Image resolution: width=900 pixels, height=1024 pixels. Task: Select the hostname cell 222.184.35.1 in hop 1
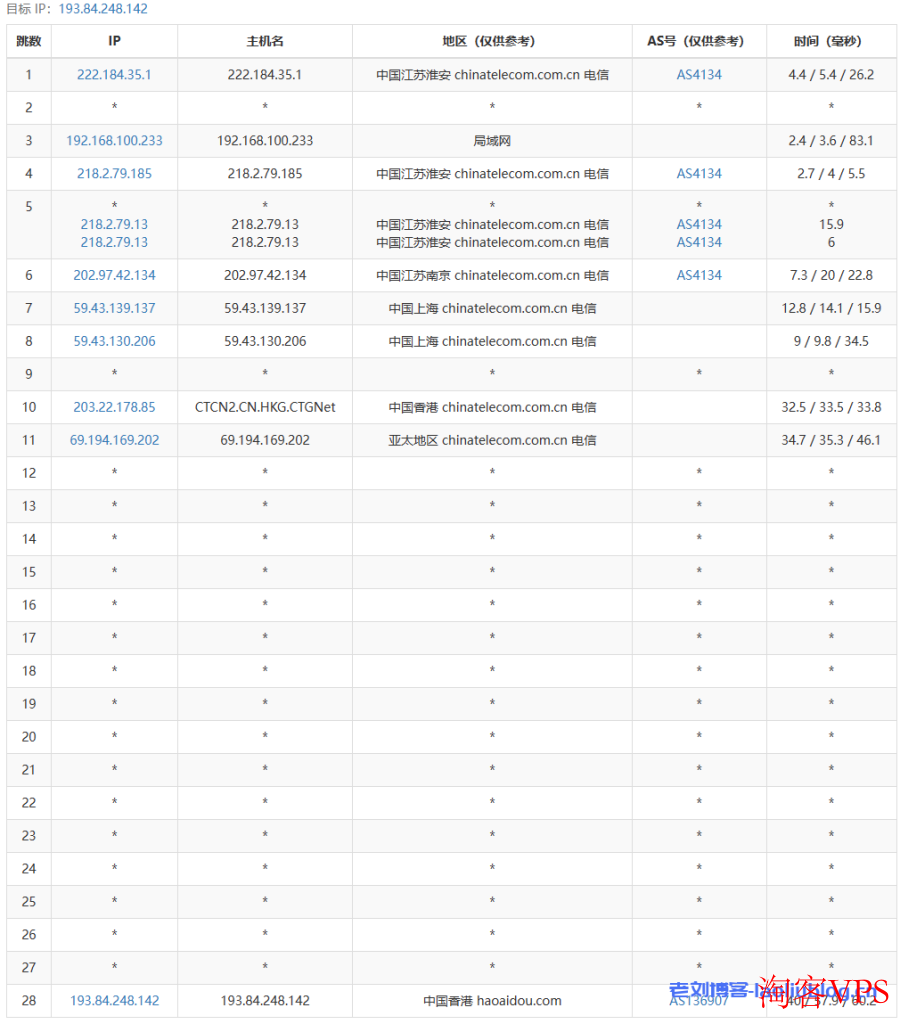265,74
